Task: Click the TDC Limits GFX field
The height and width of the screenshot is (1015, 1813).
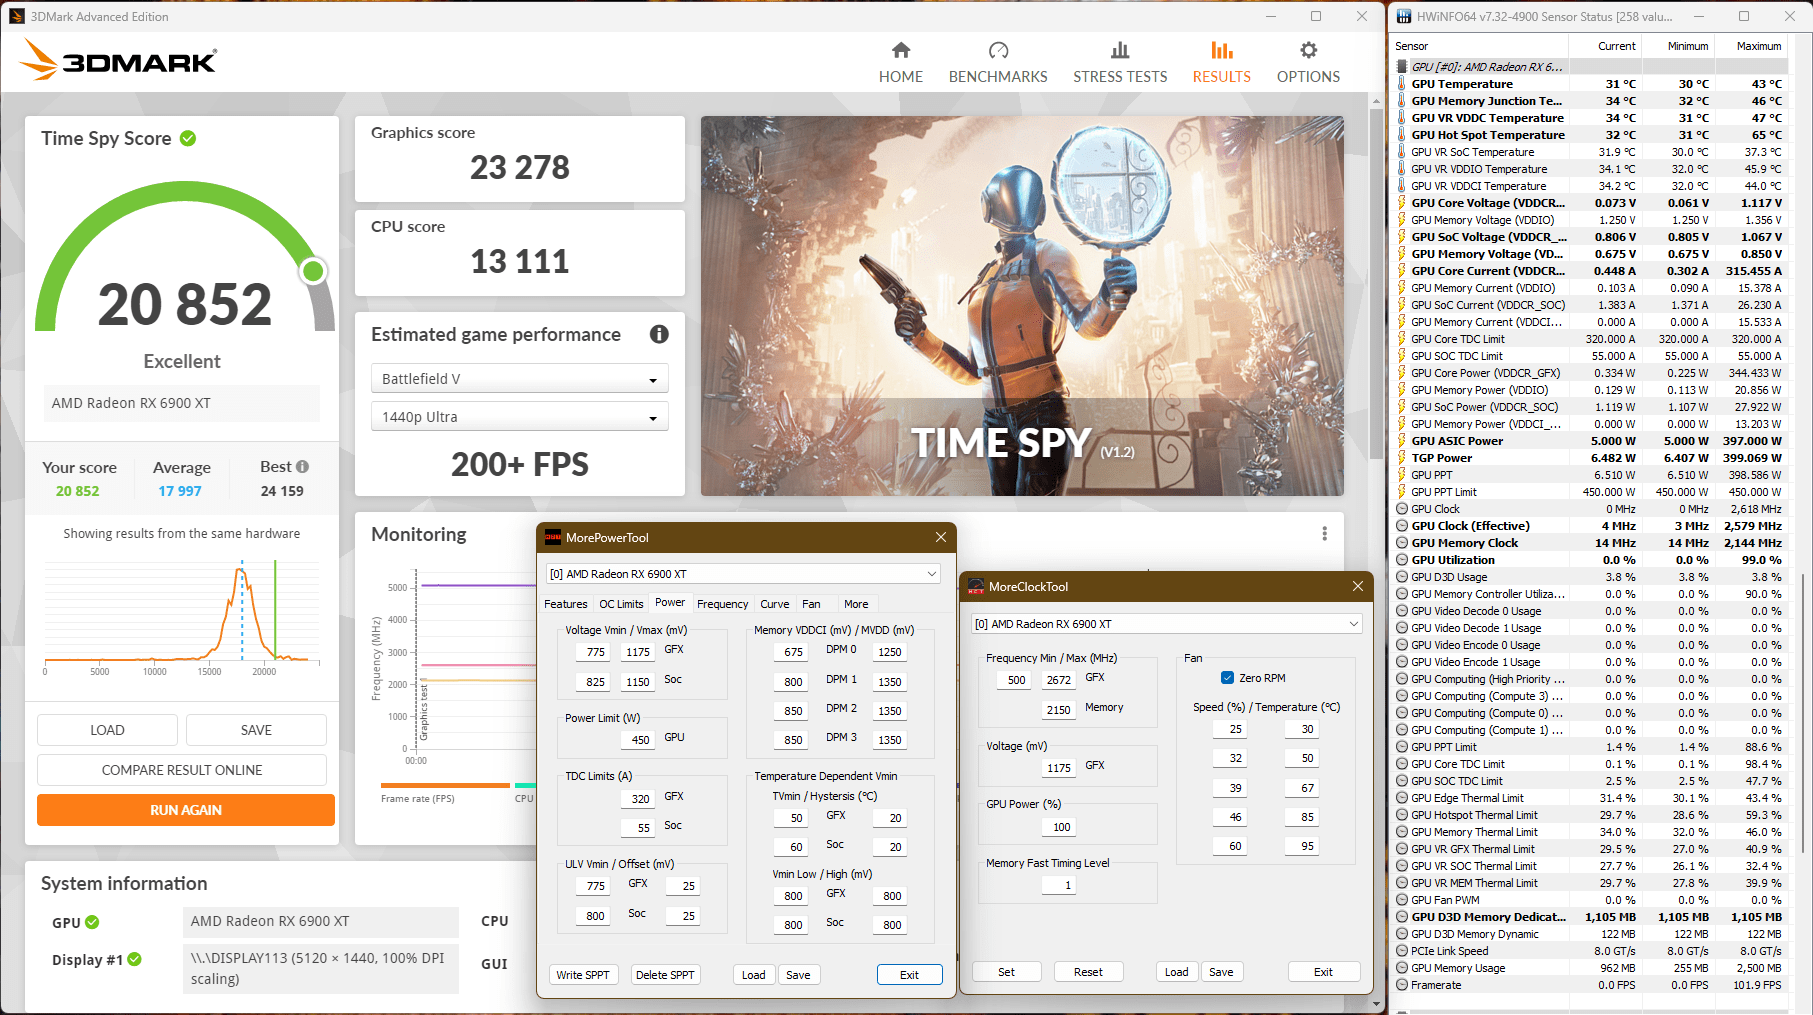Action: [x=638, y=799]
